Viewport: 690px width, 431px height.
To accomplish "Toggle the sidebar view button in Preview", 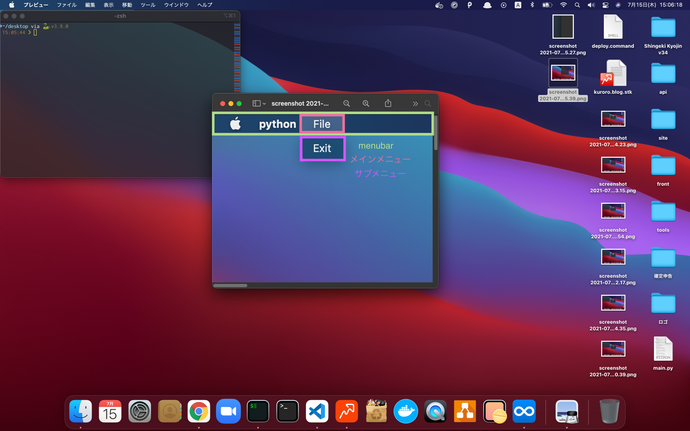I will pos(256,103).
